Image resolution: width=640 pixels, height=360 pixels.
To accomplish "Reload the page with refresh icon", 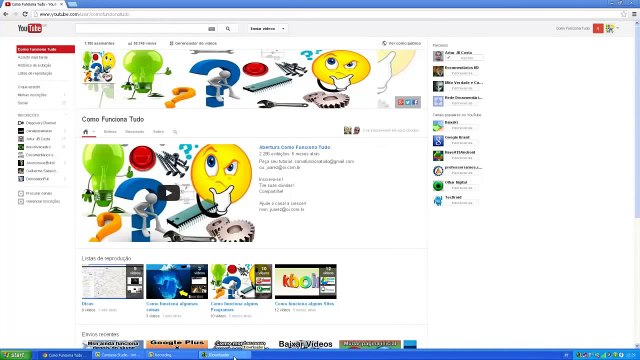I will [x=25, y=14].
